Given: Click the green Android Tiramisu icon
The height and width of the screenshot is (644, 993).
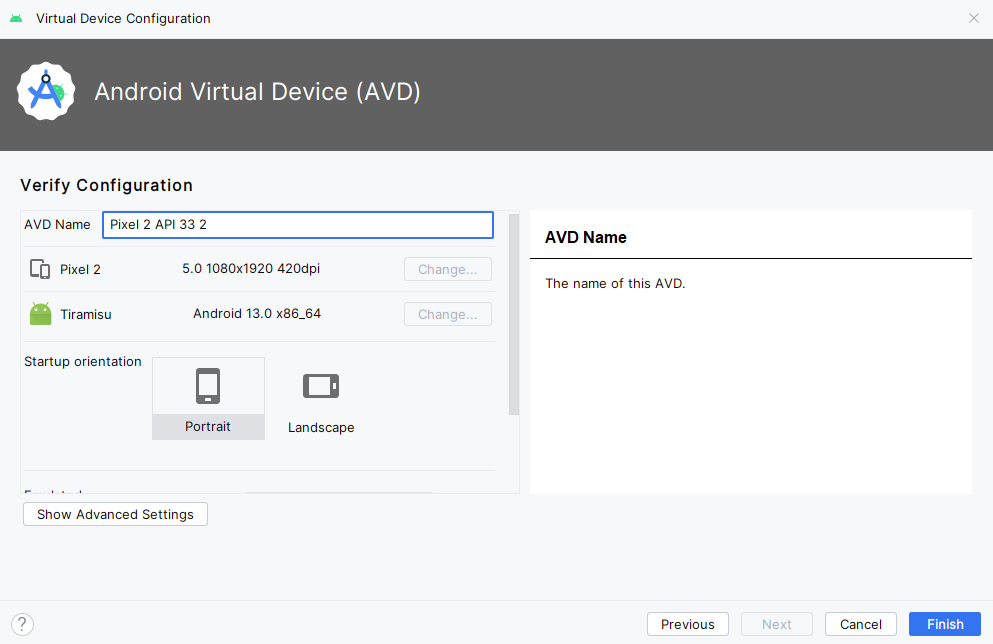Looking at the screenshot, I should point(41,314).
